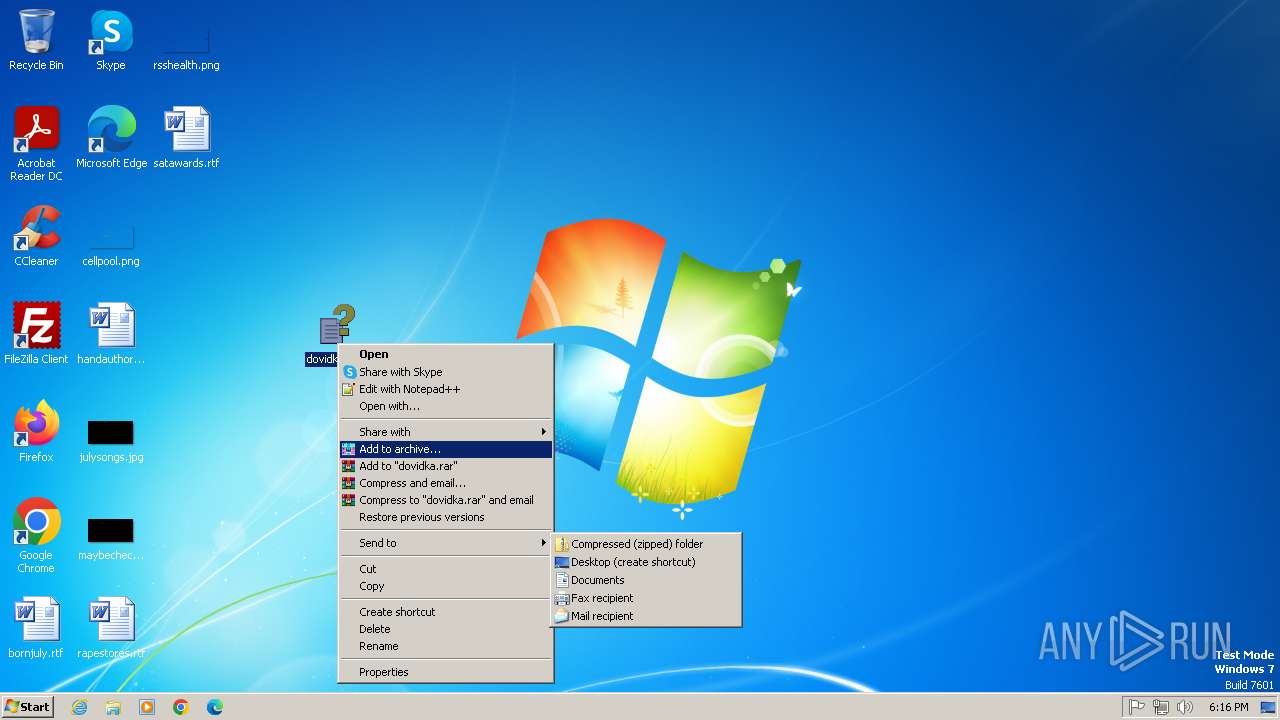Select the Microsoft Edge desktop shortcut
This screenshot has height=720, width=1280.
click(x=111, y=138)
